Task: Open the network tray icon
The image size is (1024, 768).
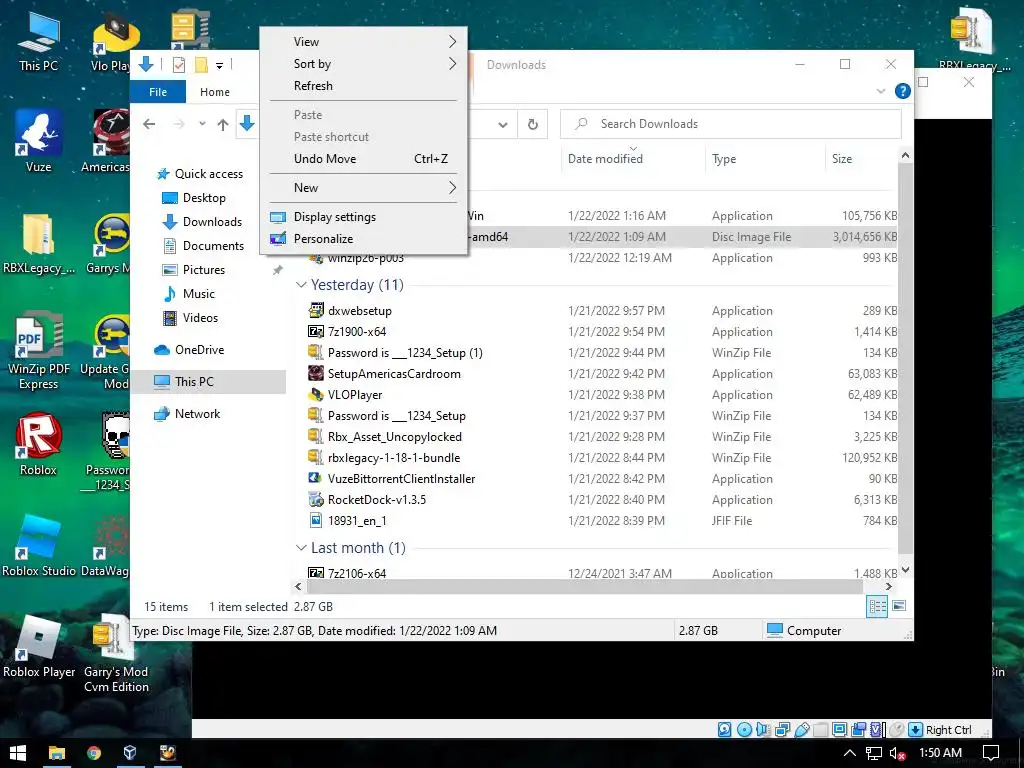Action: (x=874, y=753)
